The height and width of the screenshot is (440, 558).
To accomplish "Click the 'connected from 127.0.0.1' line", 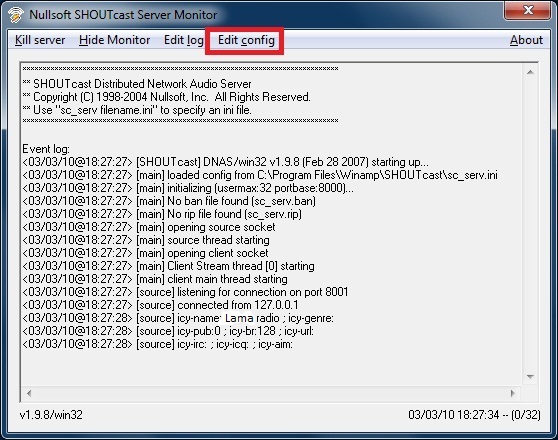I will 160,305.
